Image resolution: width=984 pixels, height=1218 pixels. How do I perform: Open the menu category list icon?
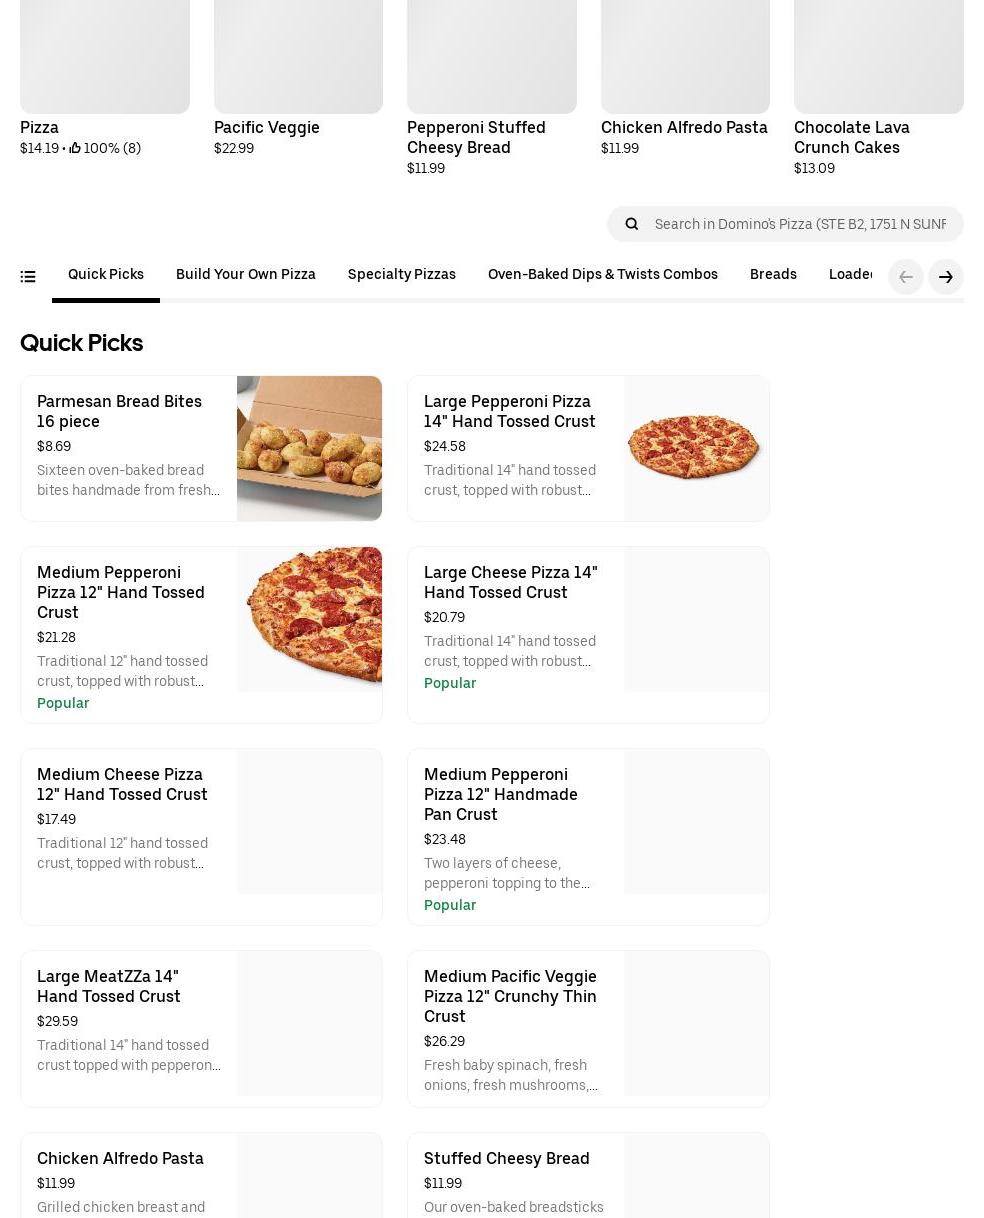pos(28,277)
